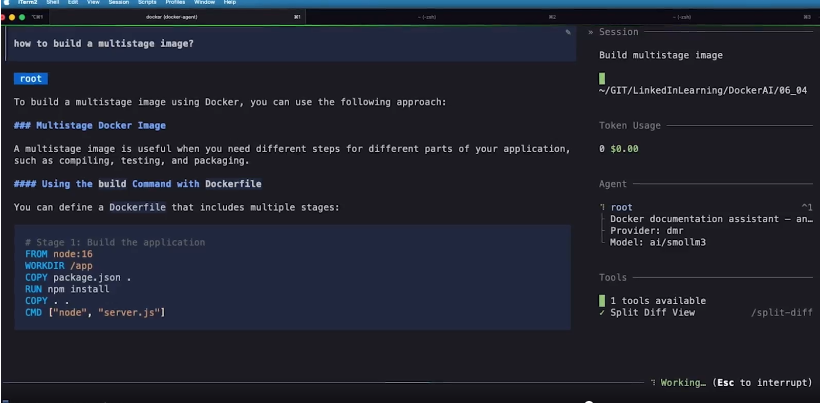Screen dimensions: 820x403
Task: Click the prompt 'how to build a multistage image?'
Action: 104,44
